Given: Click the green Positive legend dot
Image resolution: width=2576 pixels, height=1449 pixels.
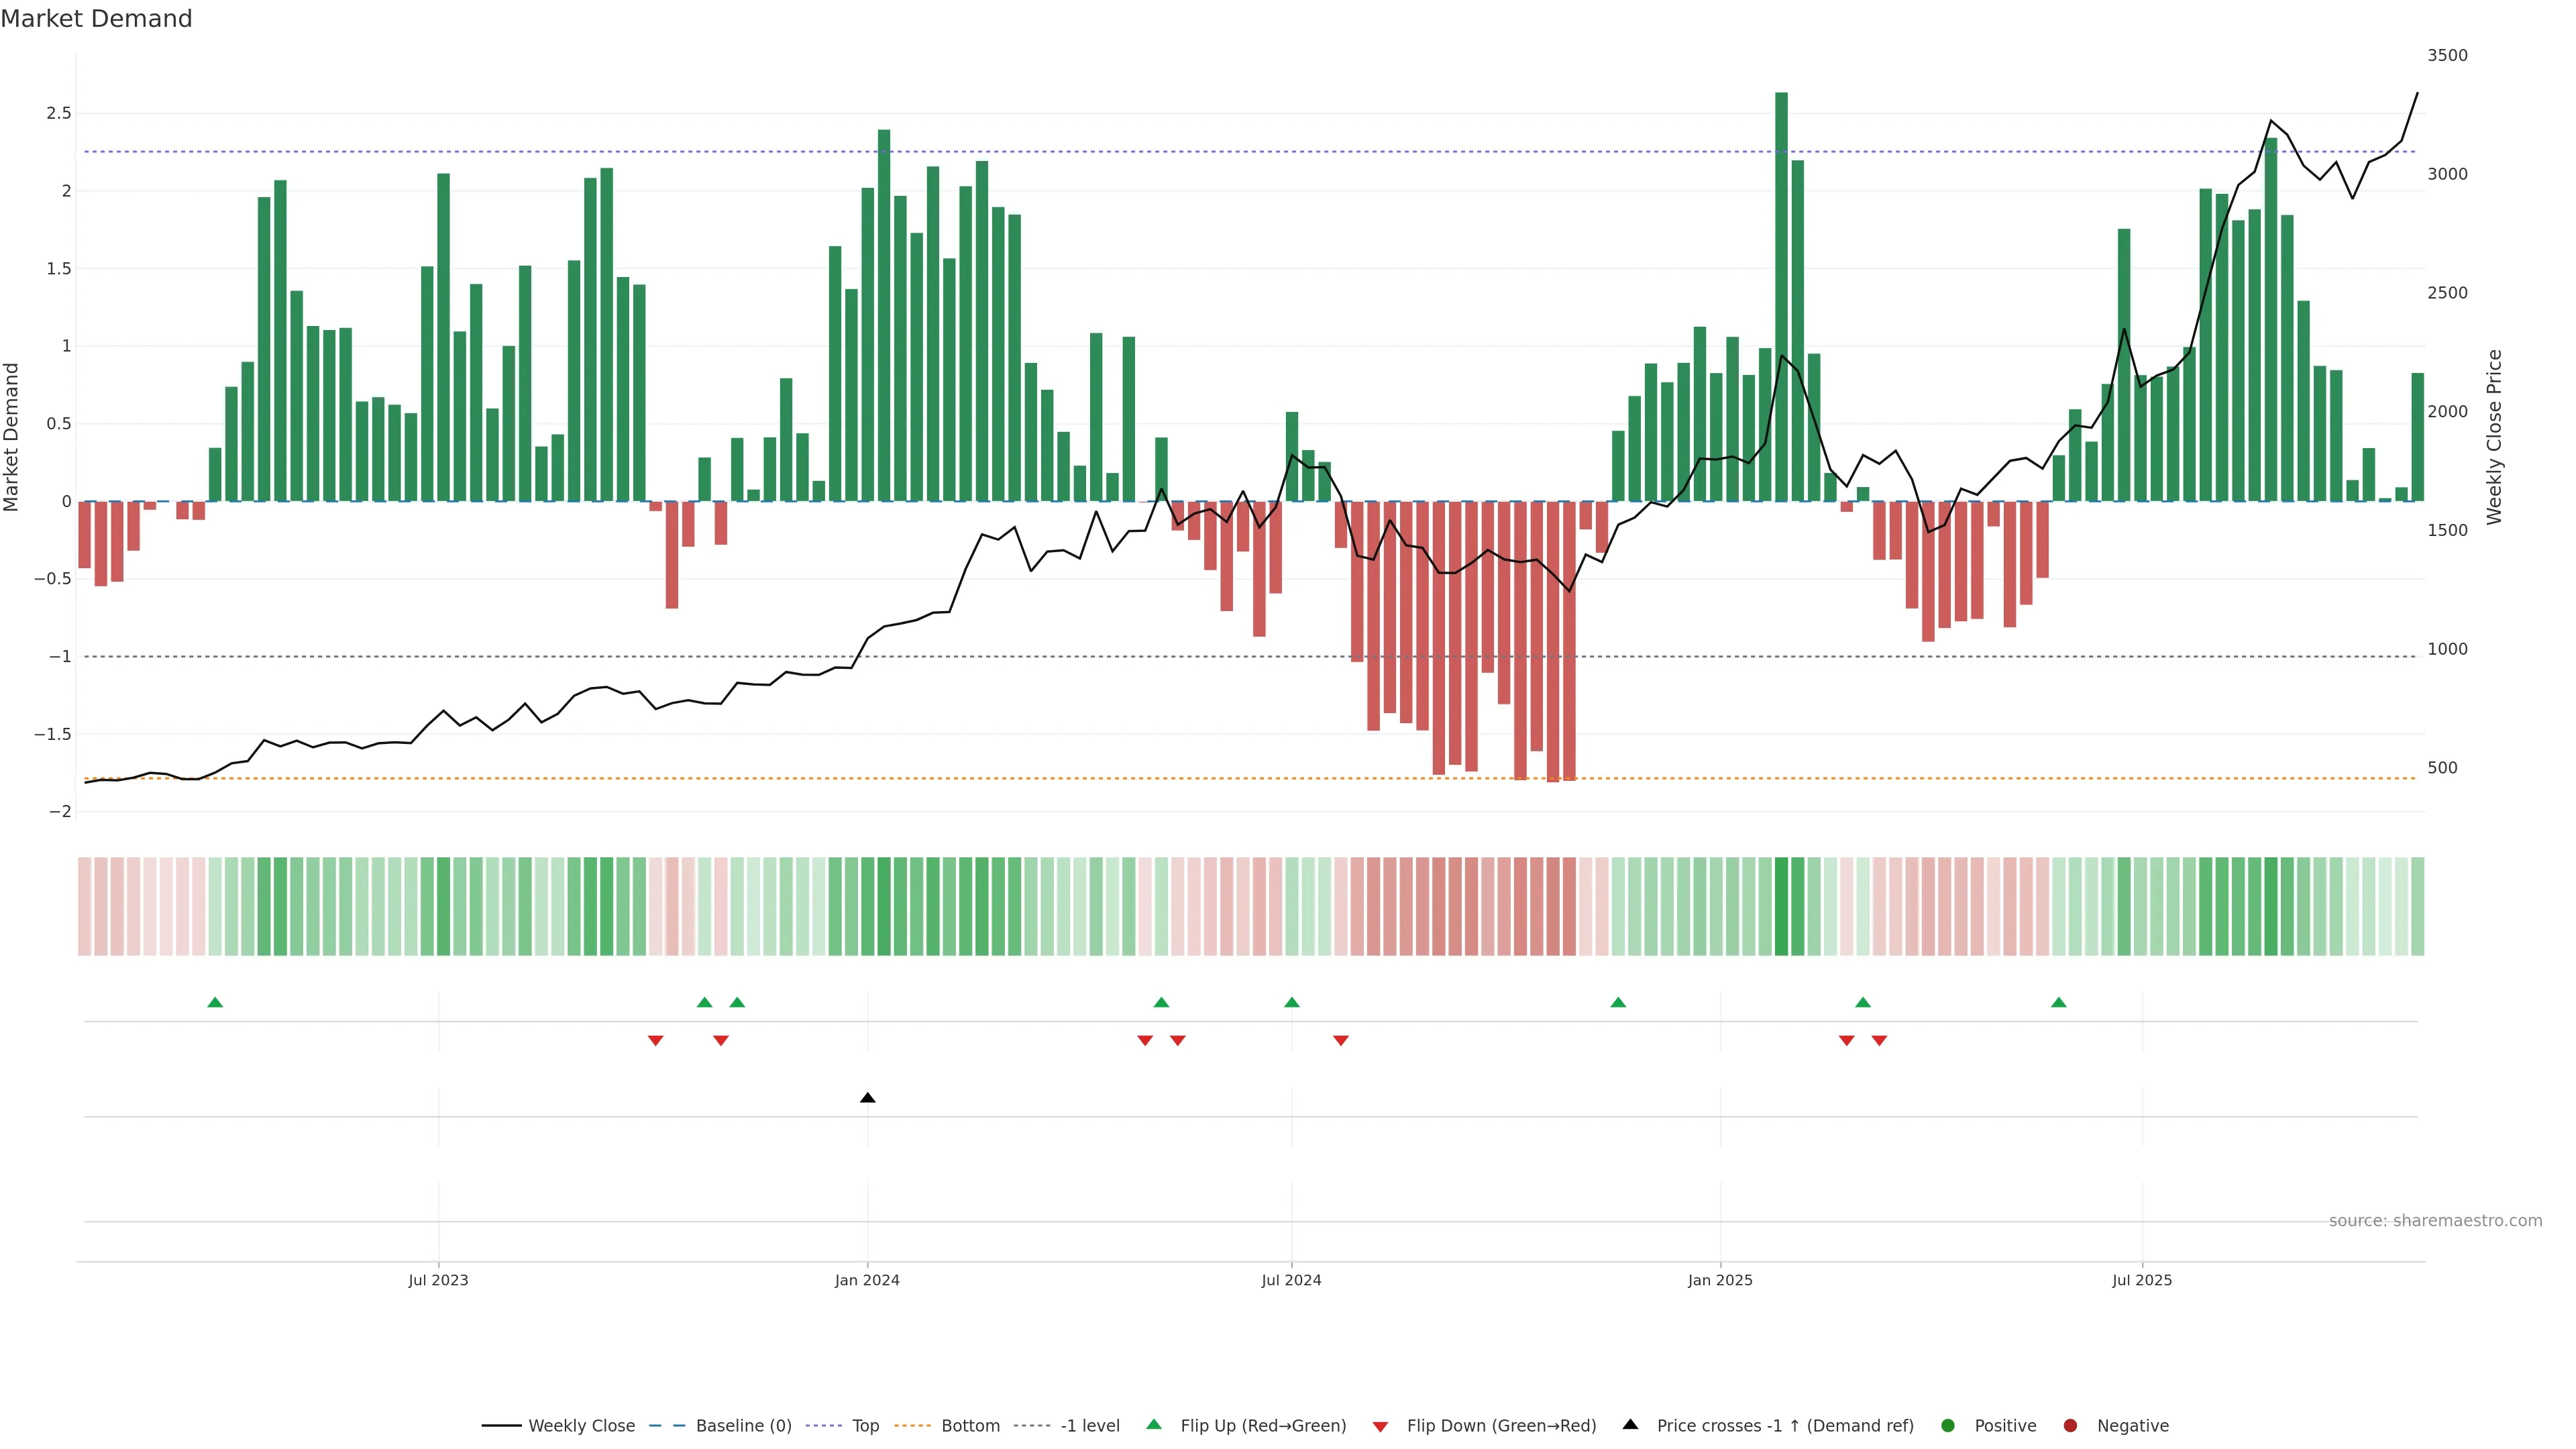Looking at the screenshot, I should [x=1947, y=1426].
